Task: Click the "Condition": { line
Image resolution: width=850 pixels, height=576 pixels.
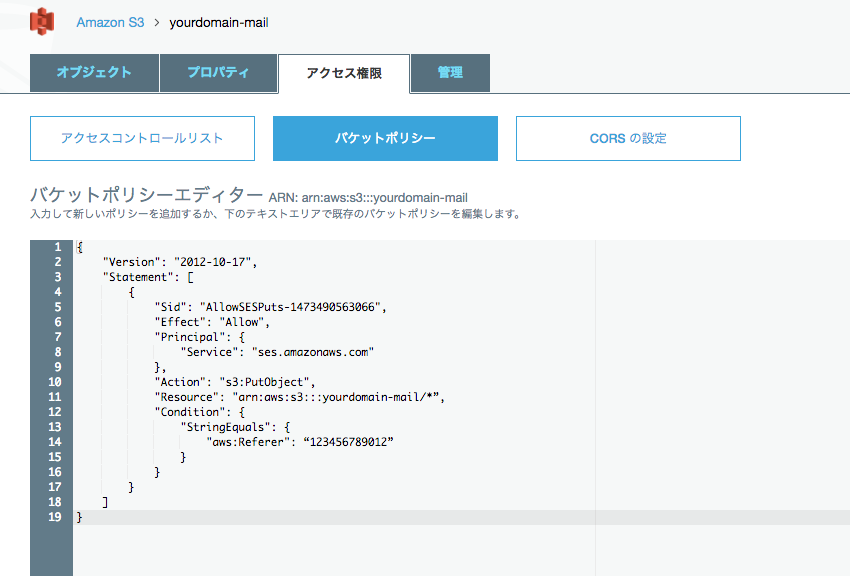Action: pos(200,412)
